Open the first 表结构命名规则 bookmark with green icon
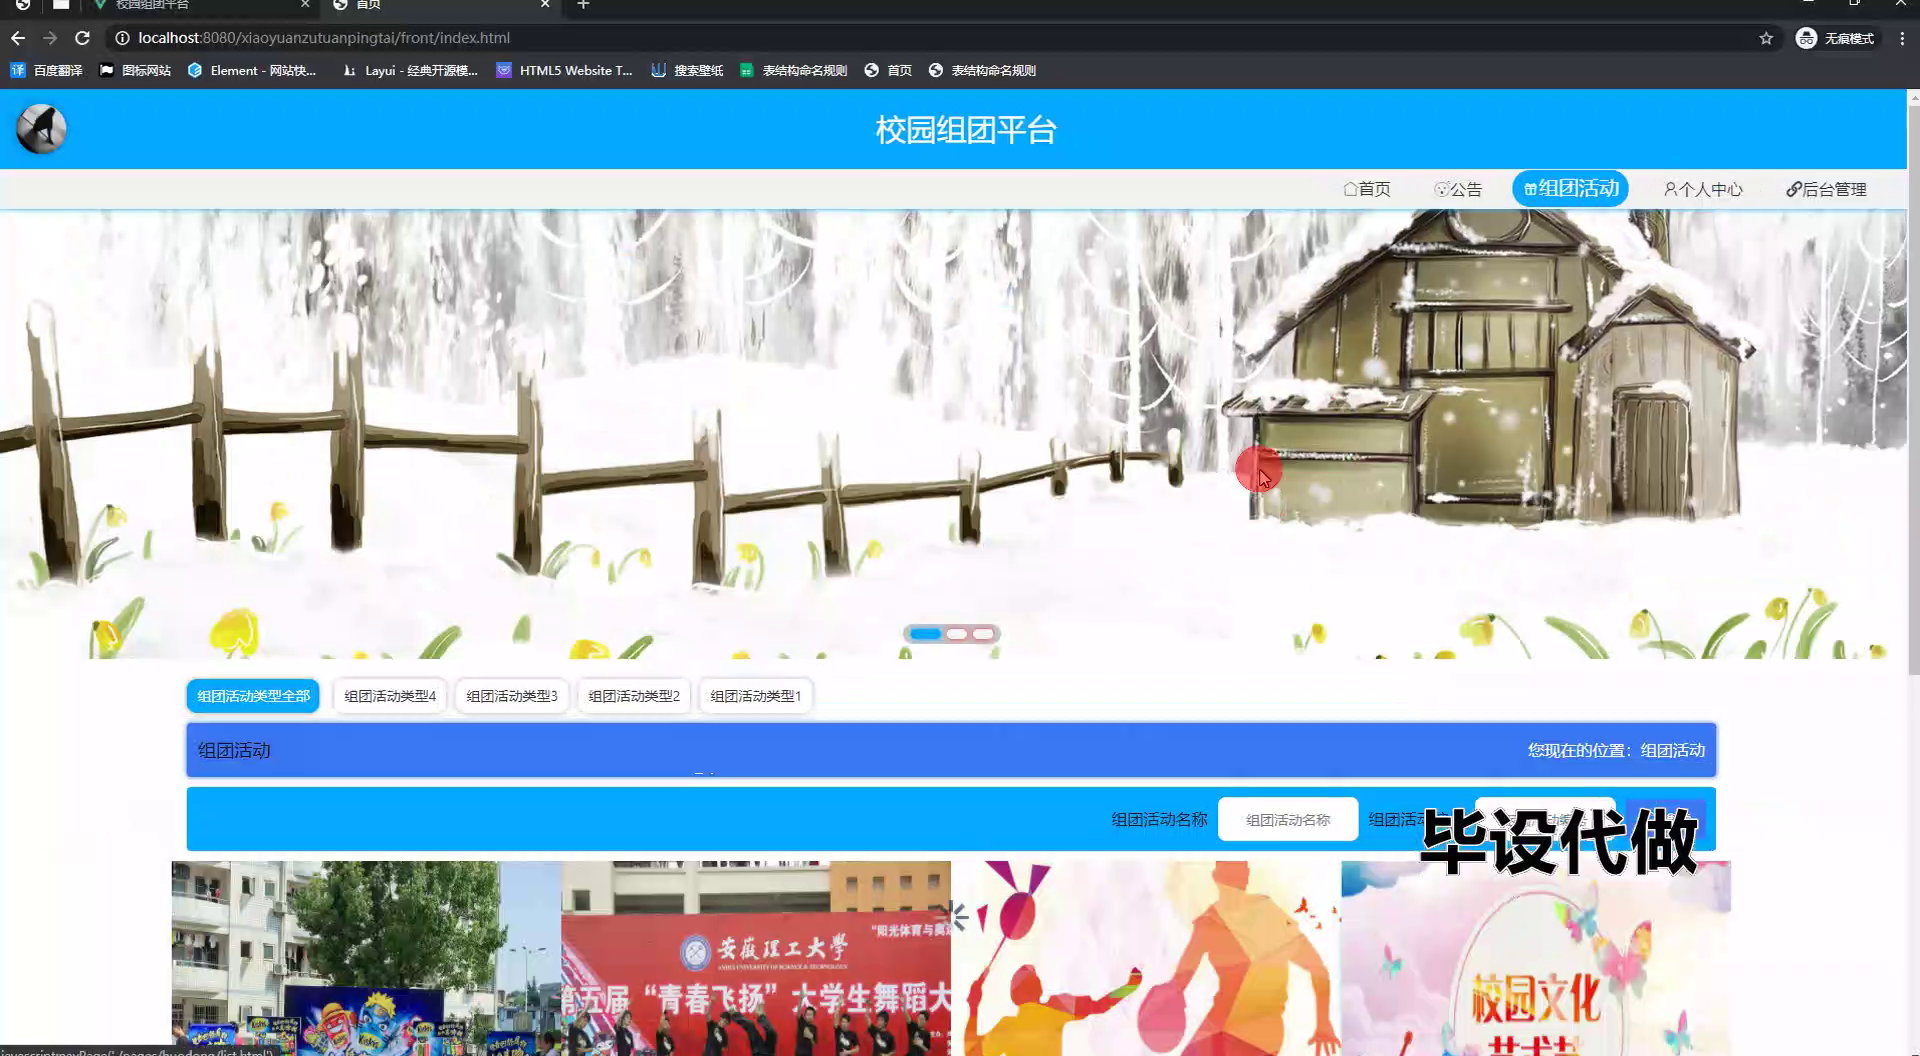This screenshot has width=1920, height=1056. point(794,70)
